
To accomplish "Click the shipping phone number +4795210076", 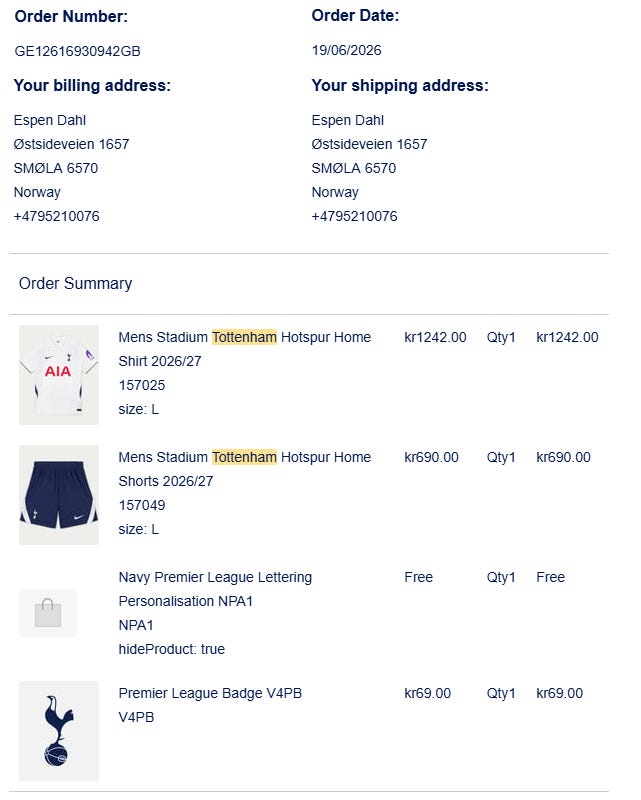I will (354, 216).
